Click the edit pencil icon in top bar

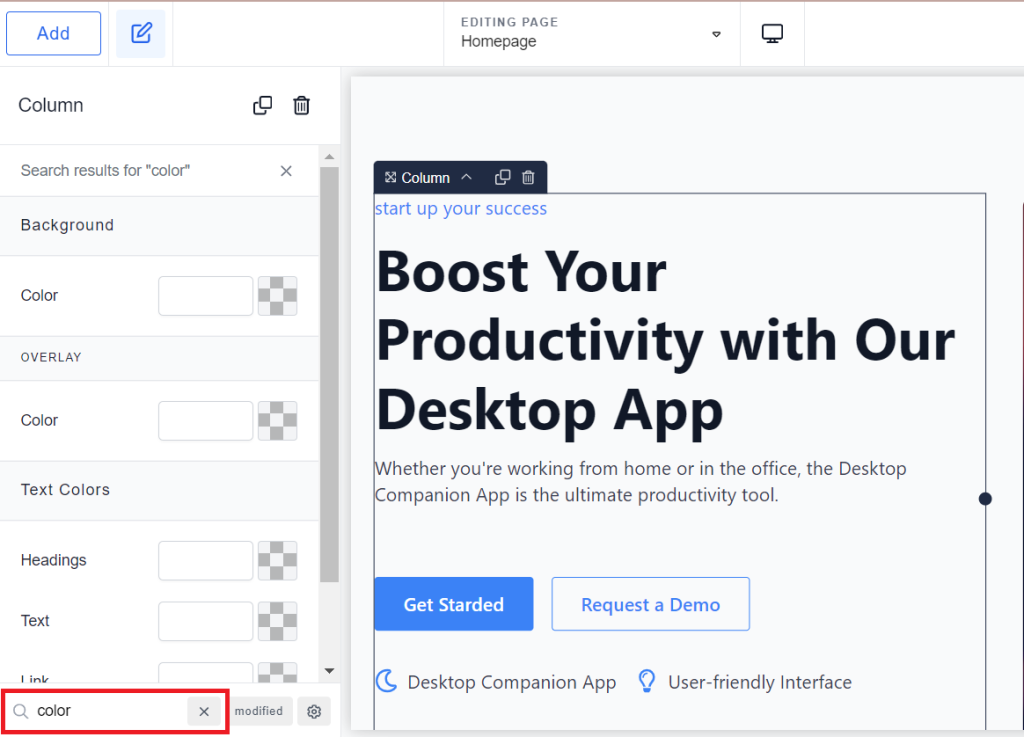(141, 33)
